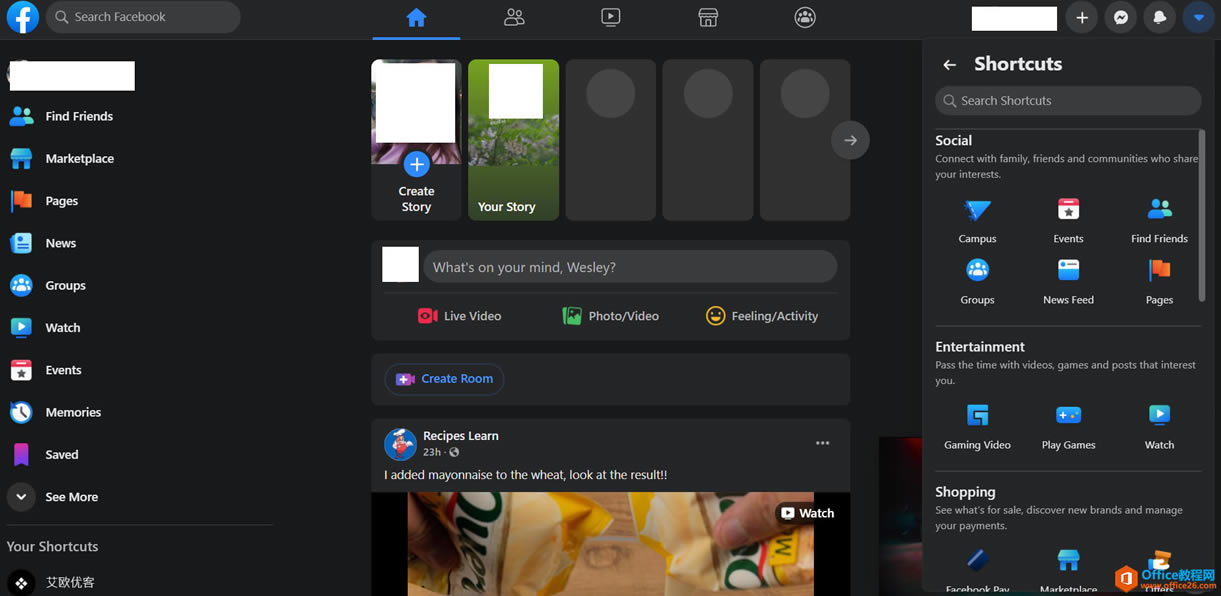
Task: Click the Recipes Learn profile avatar
Action: tap(400, 444)
